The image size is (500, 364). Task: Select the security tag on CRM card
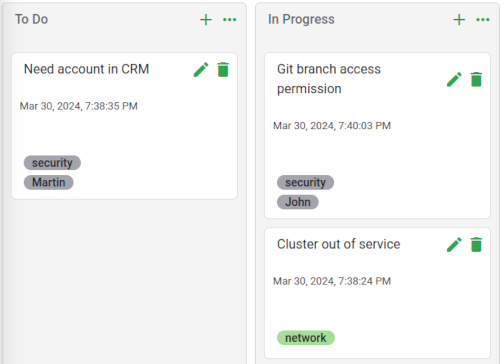pos(52,163)
